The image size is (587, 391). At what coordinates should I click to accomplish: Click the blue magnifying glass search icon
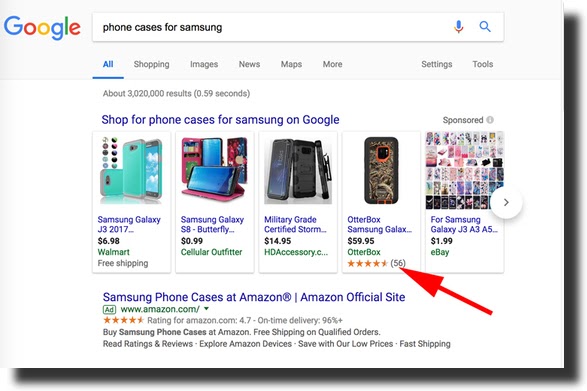[x=485, y=27]
